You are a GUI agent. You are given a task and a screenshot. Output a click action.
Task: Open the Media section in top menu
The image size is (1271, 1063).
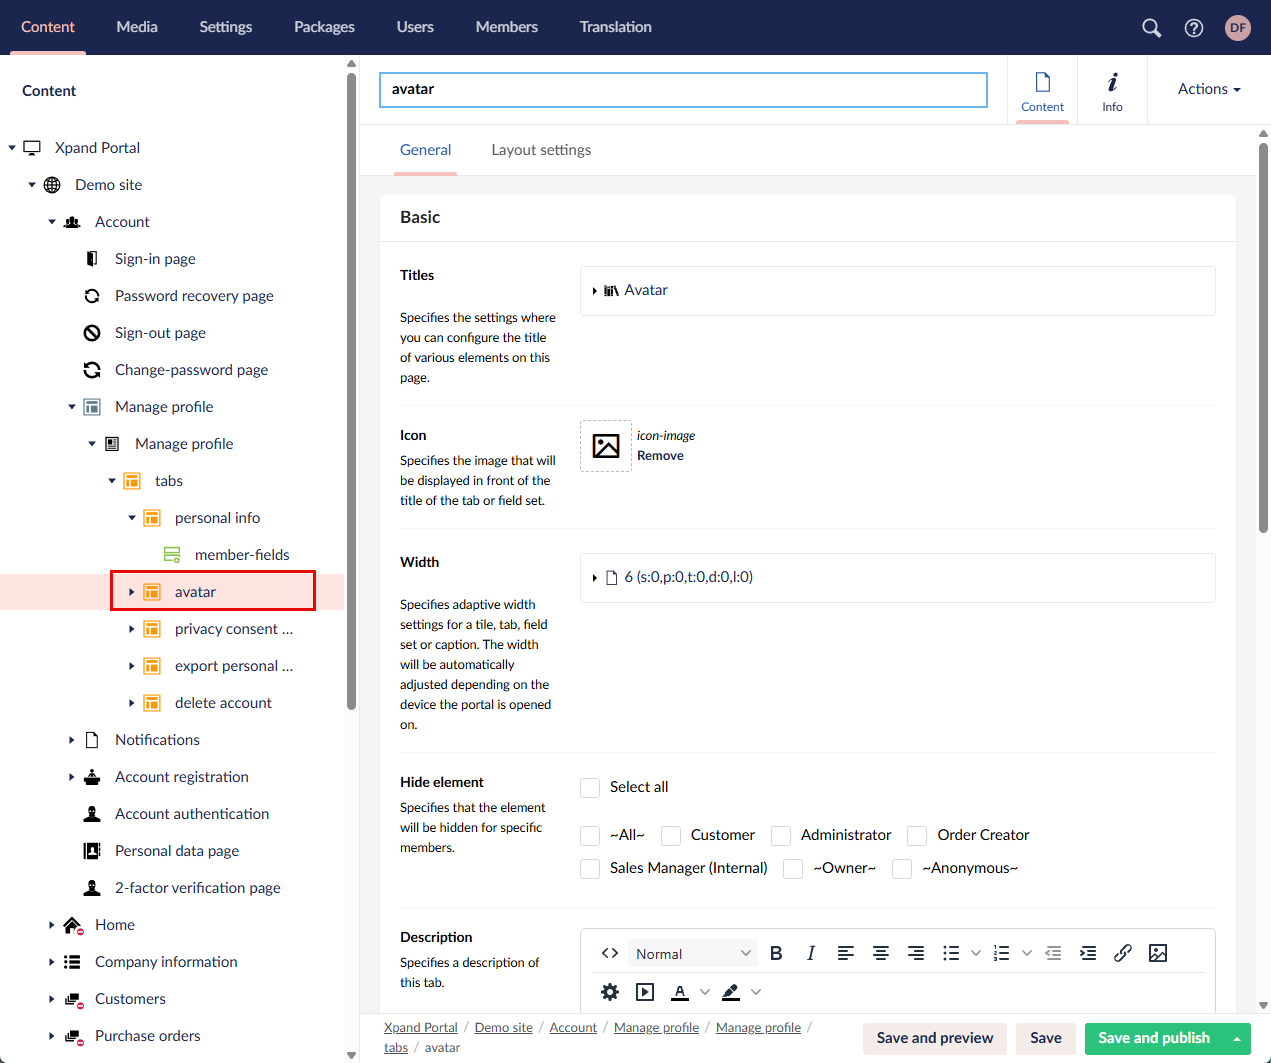coord(137,27)
